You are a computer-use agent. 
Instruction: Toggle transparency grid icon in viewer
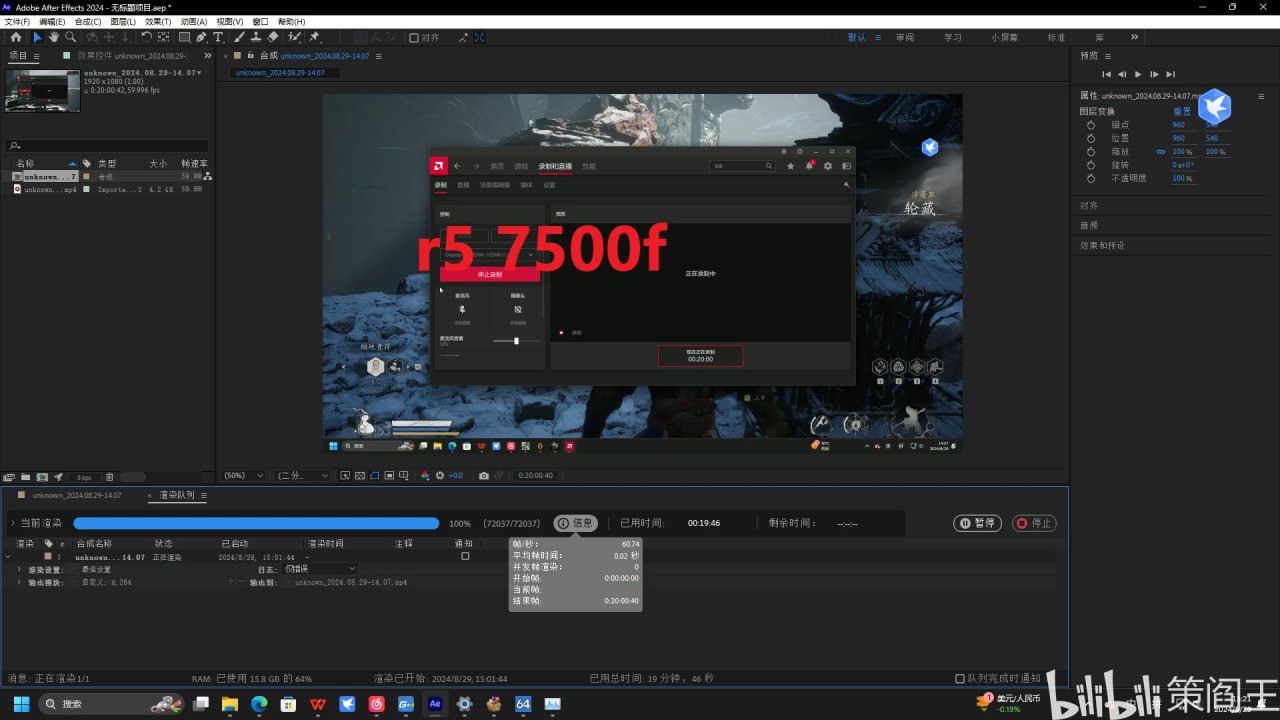(x=360, y=476)
